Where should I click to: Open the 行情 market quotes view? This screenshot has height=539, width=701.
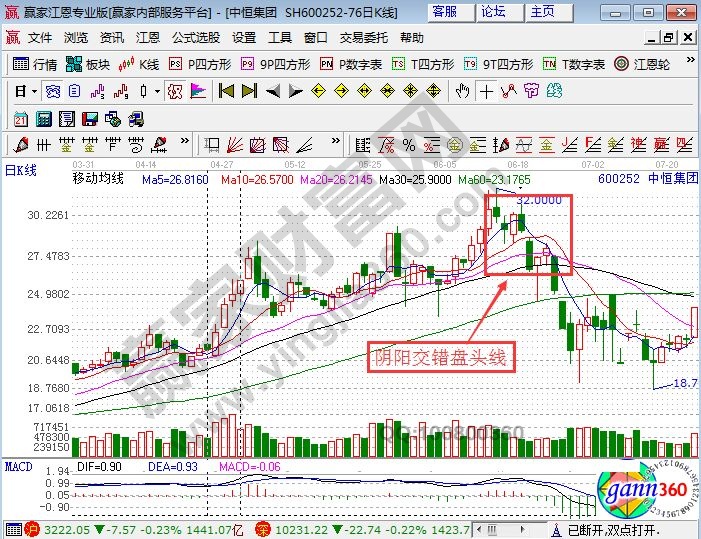35,64
